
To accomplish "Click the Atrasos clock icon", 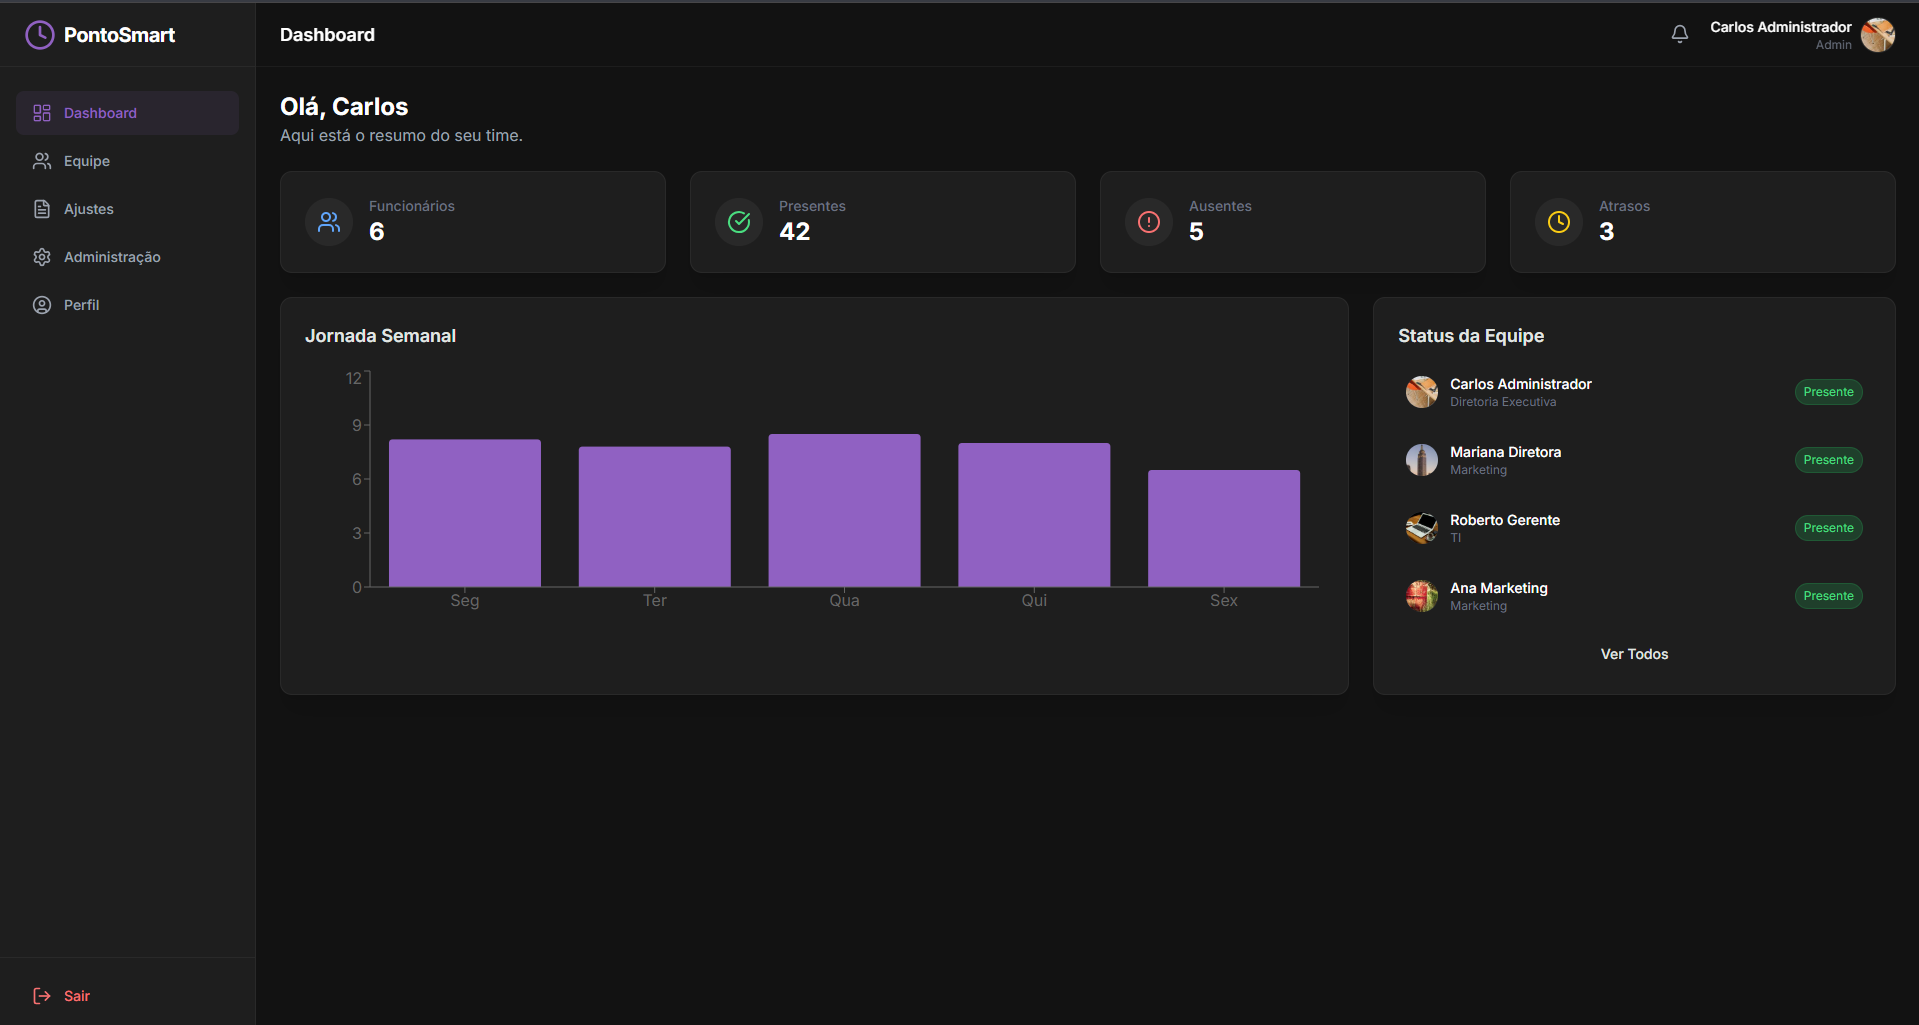I will (1559, 222).
